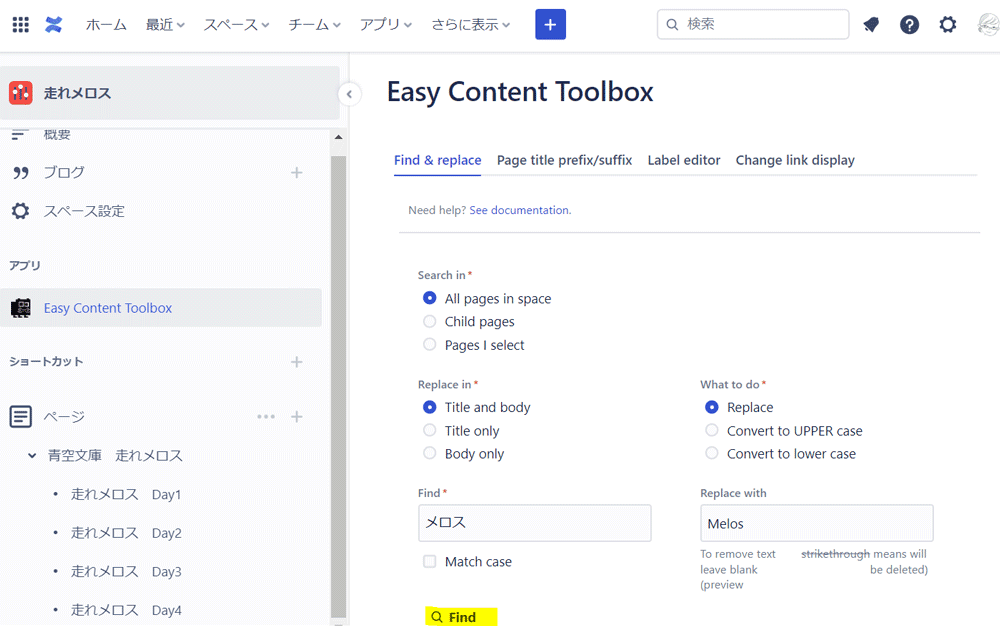Viewport: 1000px width, 626px height.
Task: Switch to the Find & replace tab
Action: coord(438,161)
